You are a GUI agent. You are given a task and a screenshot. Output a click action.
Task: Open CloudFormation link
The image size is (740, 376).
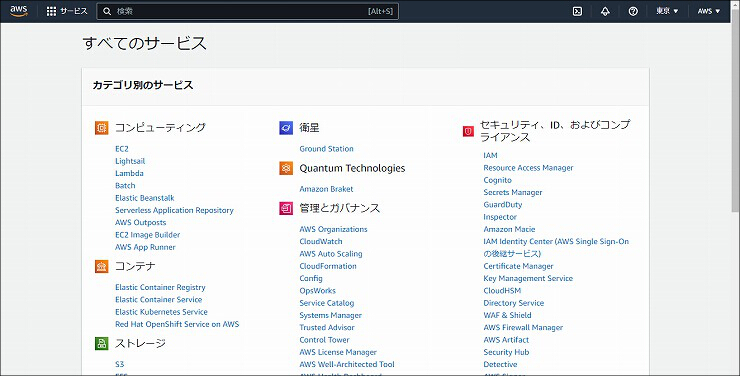pyautogui.click(x=328, y=266)
